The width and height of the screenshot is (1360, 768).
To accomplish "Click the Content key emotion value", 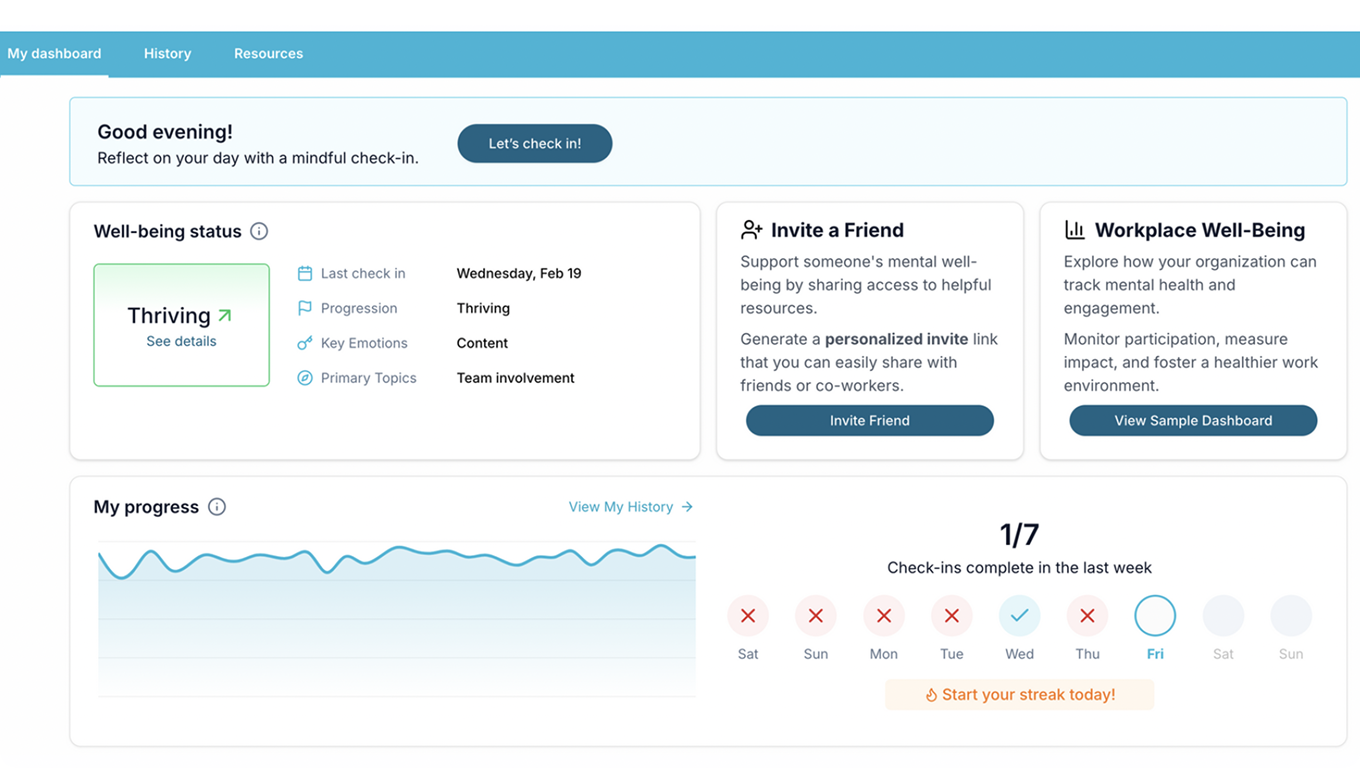I will click(482, 343).
